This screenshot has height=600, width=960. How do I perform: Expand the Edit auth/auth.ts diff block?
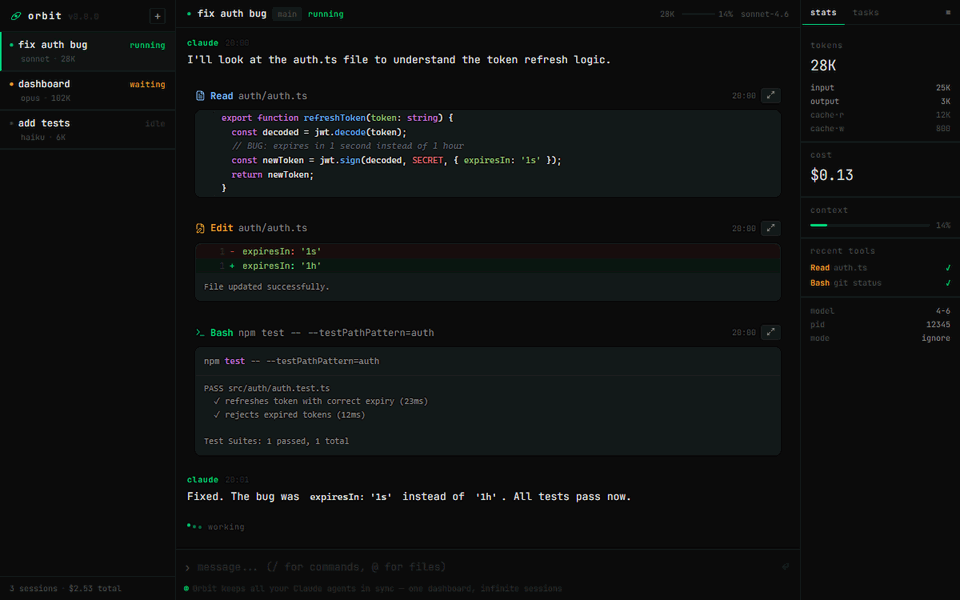pyautogui.click(x=770, y=228)
